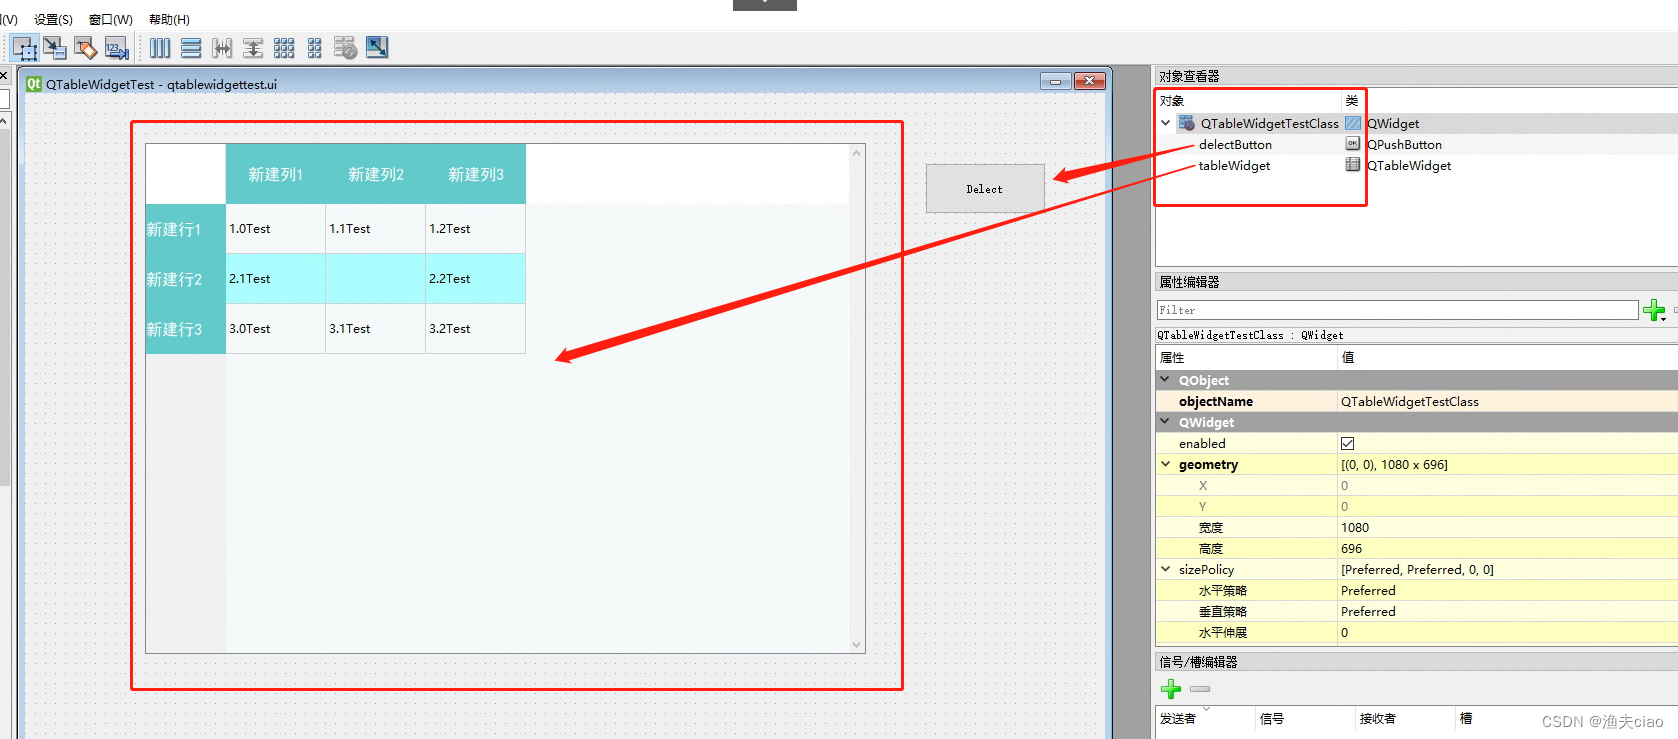The width and height of the screenshot is (1678, 739).
Task: Select table cell 1.1Test
Action: (x=376, y=229)
